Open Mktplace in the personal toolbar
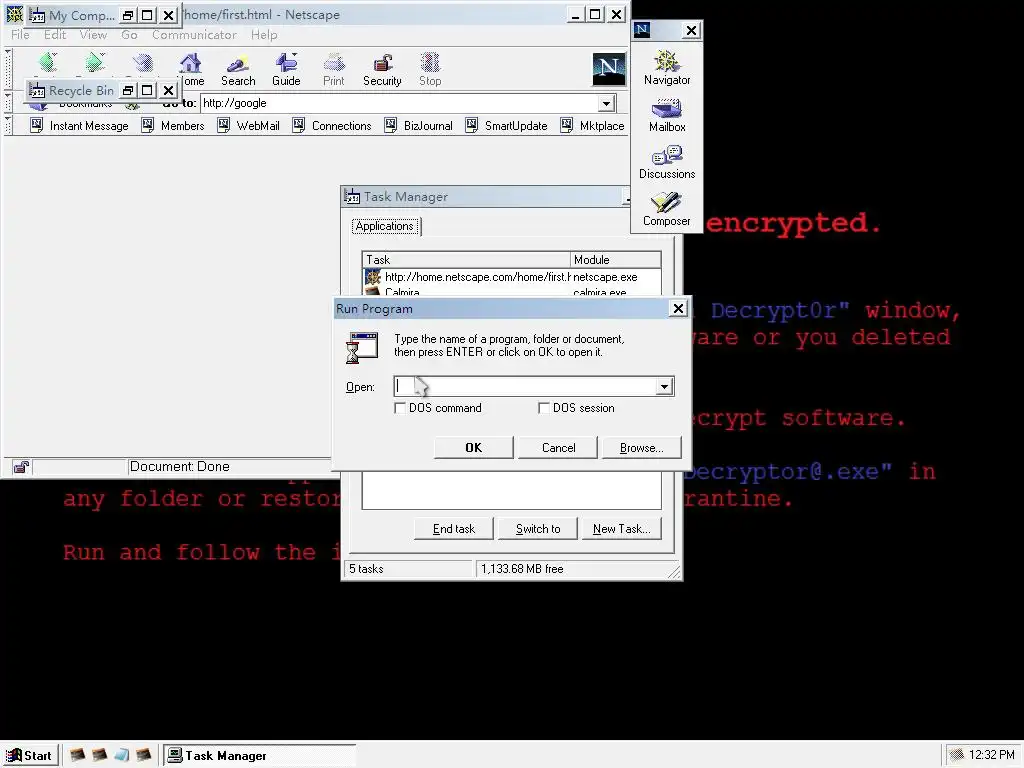 click(592, 125)
